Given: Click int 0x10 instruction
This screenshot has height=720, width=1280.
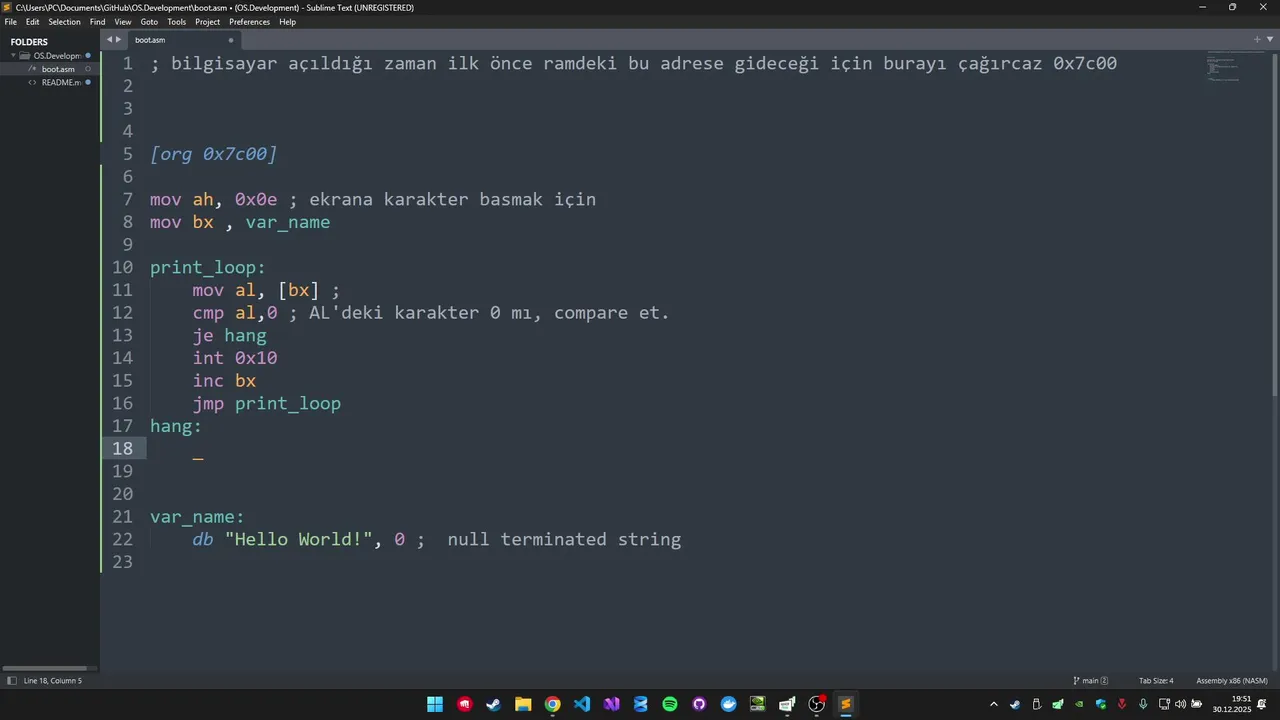Looking at the screenshot, I should point(235,358).
